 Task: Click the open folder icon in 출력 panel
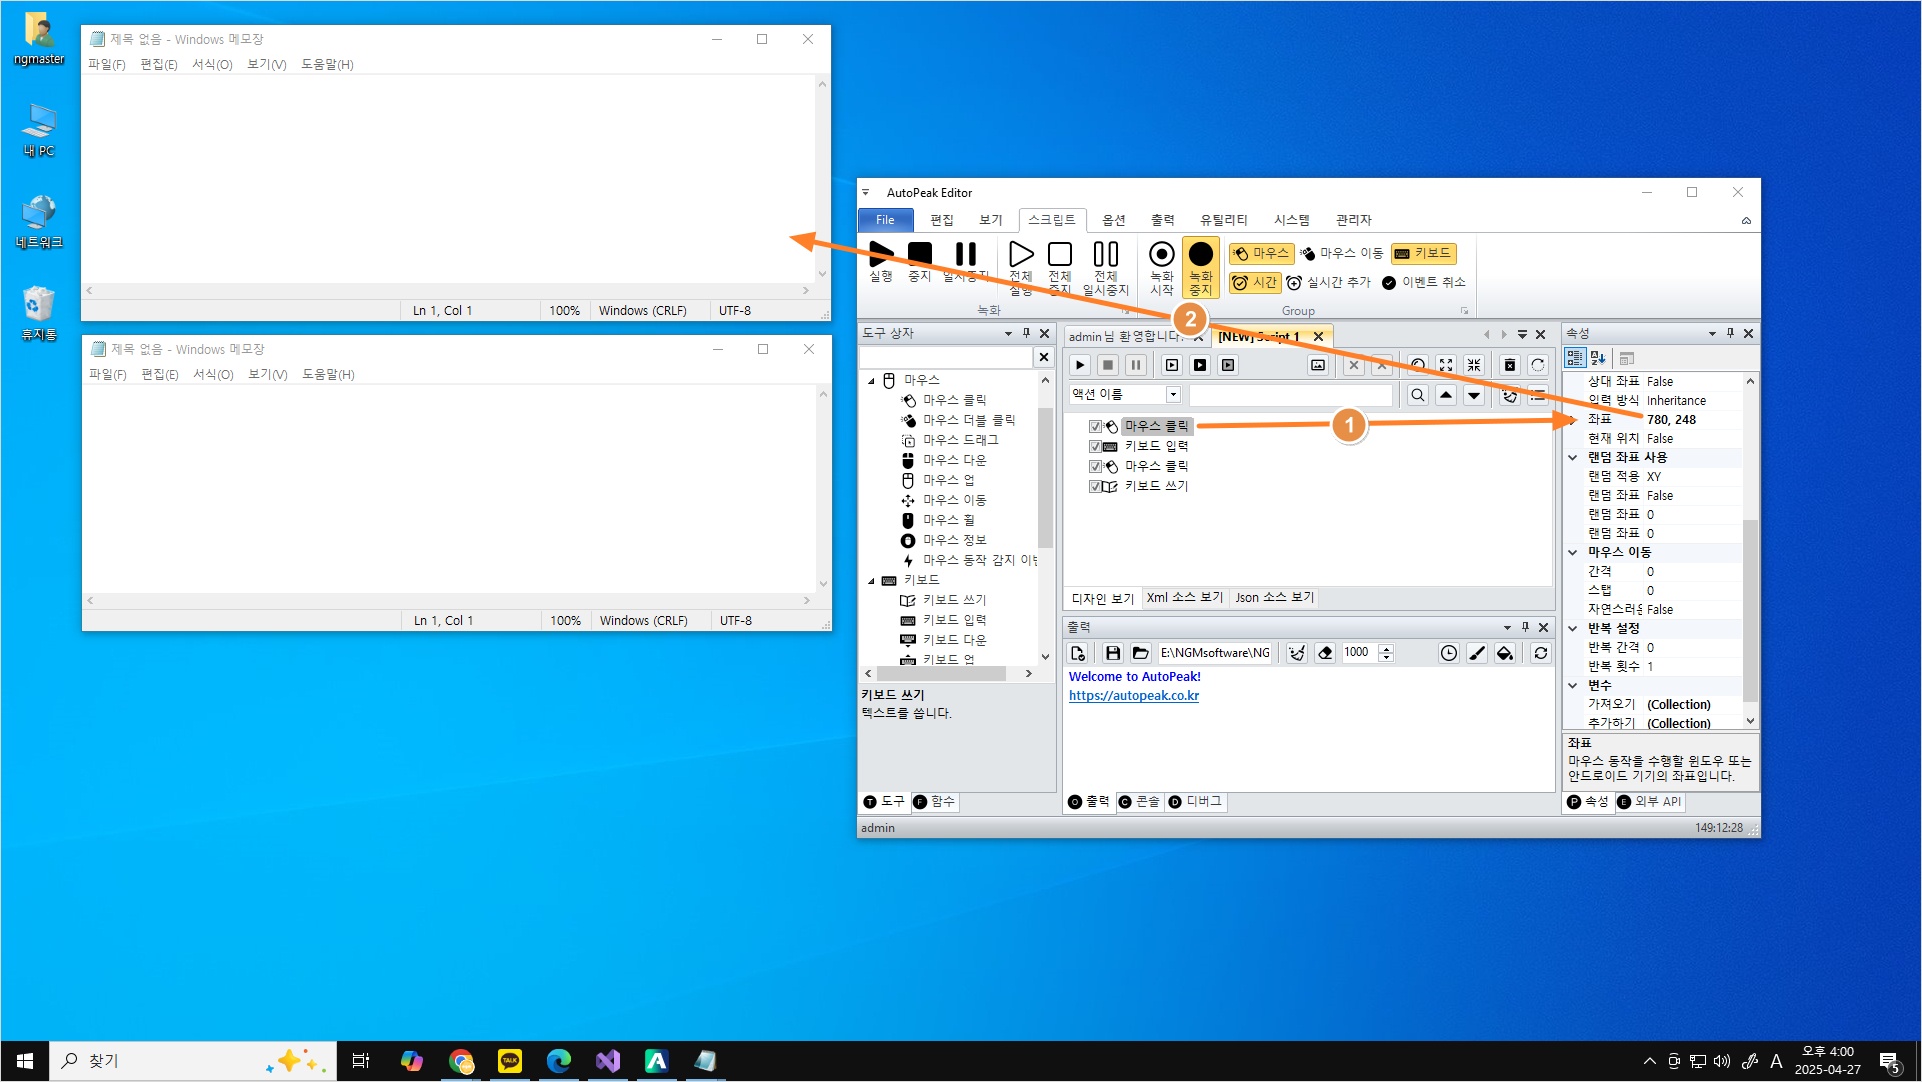point(1140,653)
